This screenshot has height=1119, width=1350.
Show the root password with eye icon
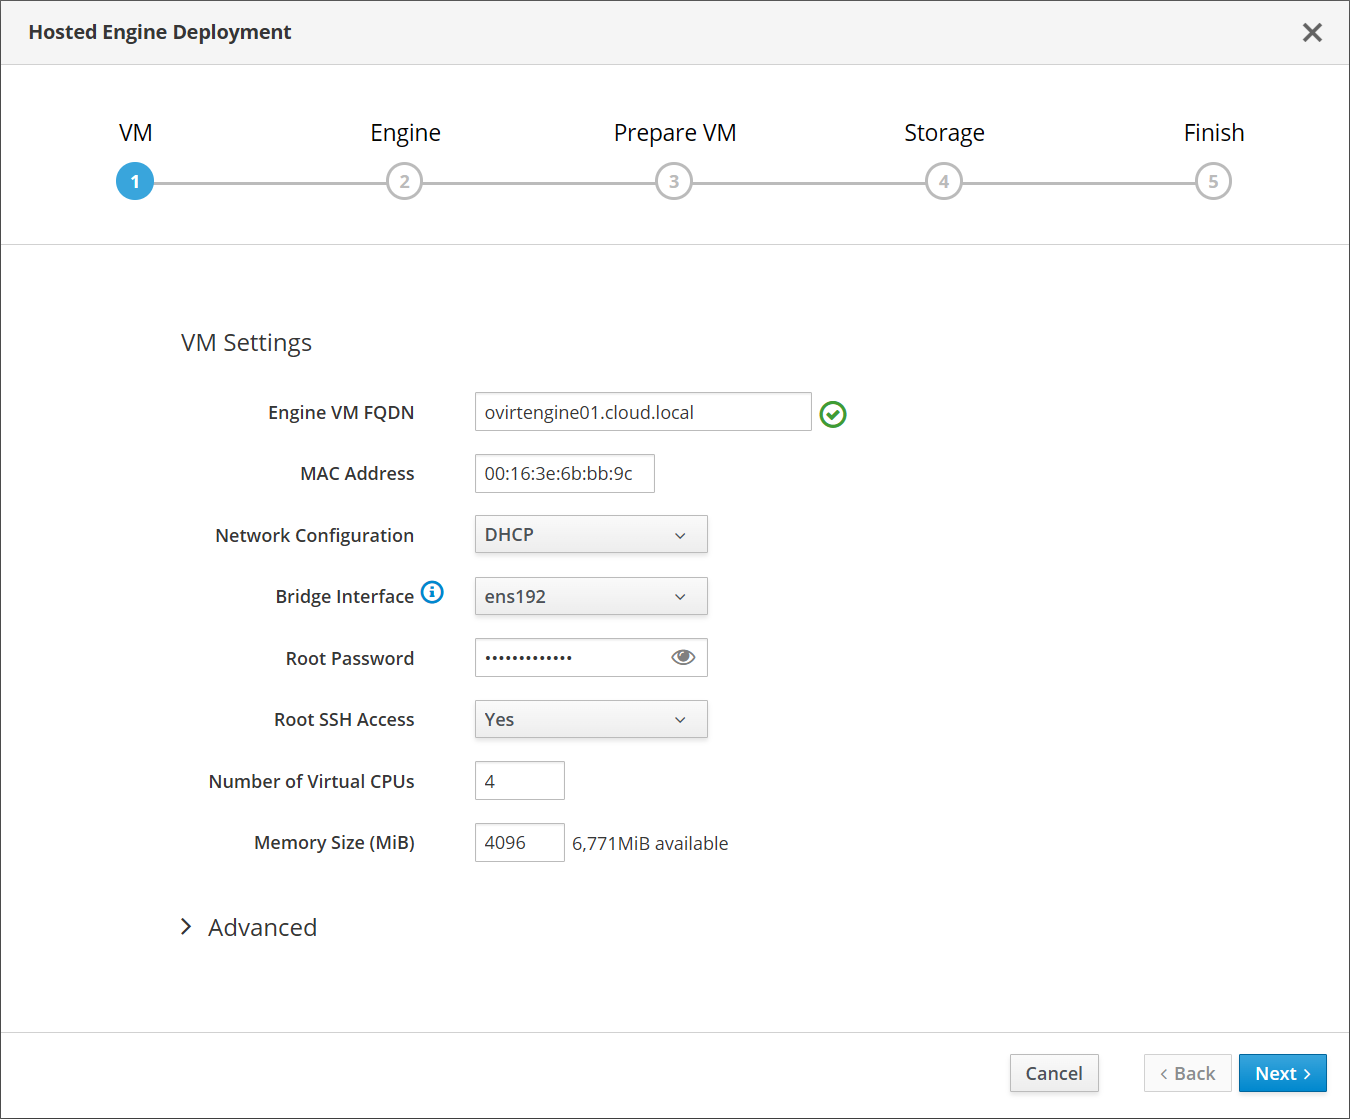(683, 657)
